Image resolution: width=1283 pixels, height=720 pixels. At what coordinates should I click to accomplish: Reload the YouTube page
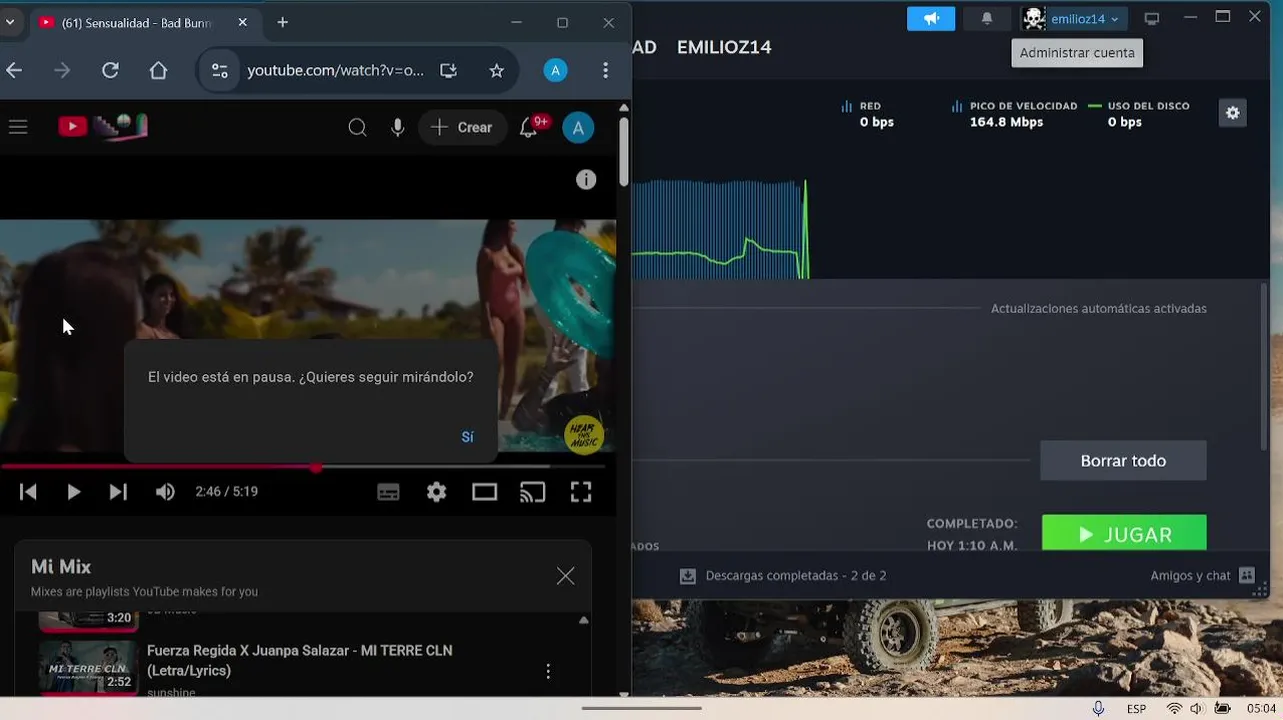(110, 70)
